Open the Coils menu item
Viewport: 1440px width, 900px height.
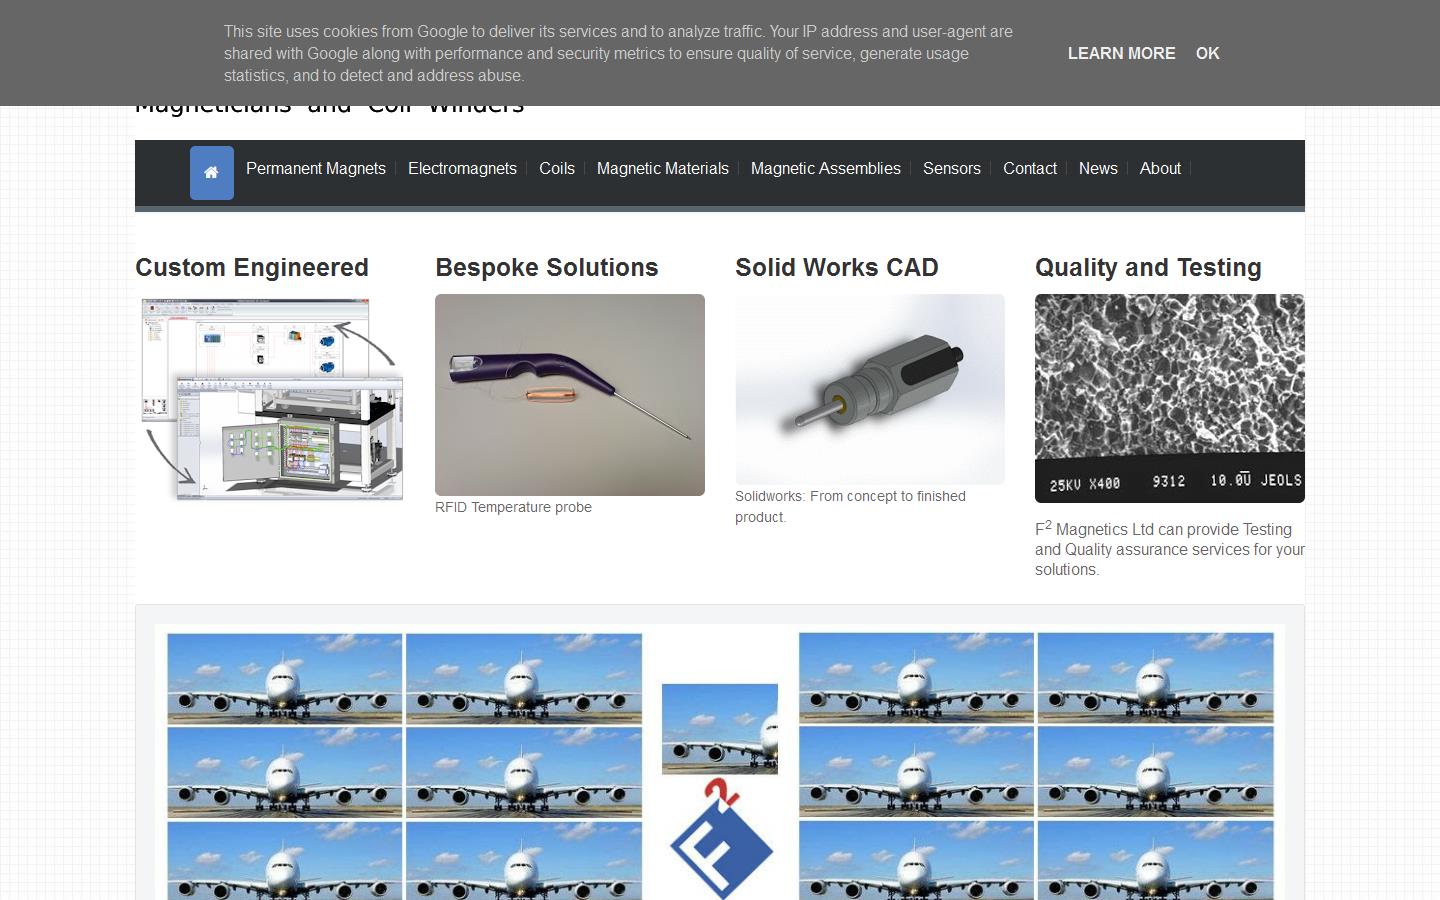556,168
